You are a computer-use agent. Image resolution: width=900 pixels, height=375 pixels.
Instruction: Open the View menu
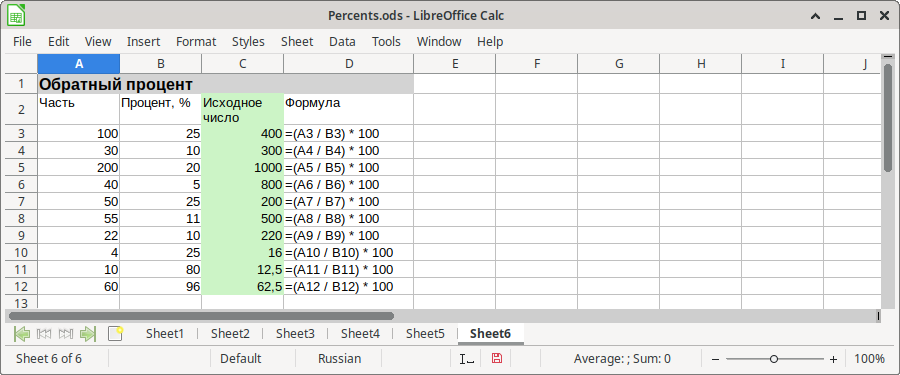click(98, 41)
